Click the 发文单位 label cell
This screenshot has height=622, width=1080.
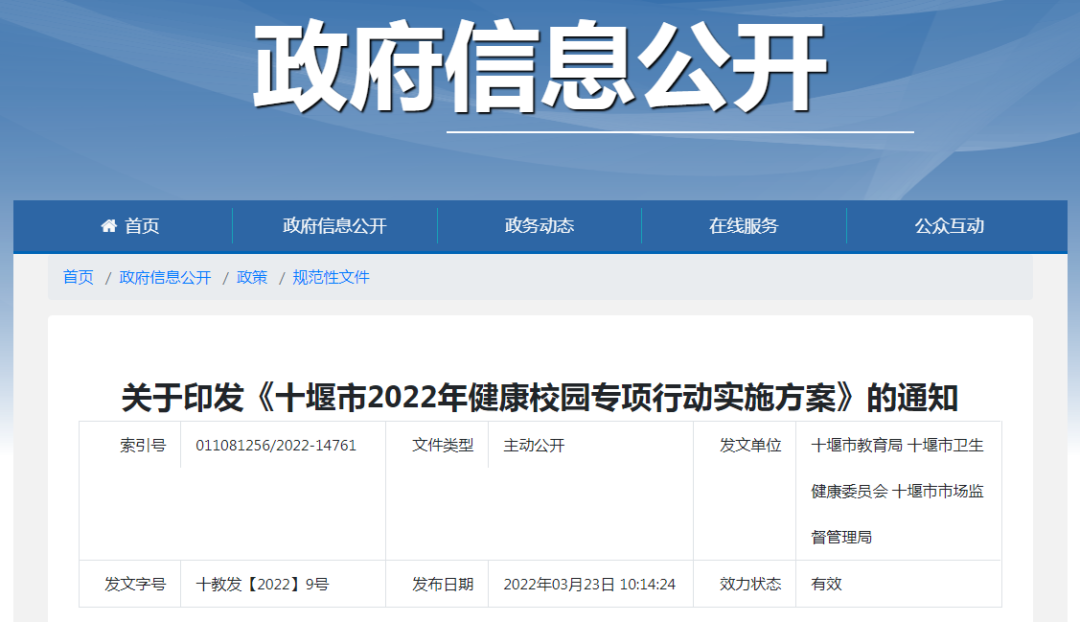tap(751, 446)
